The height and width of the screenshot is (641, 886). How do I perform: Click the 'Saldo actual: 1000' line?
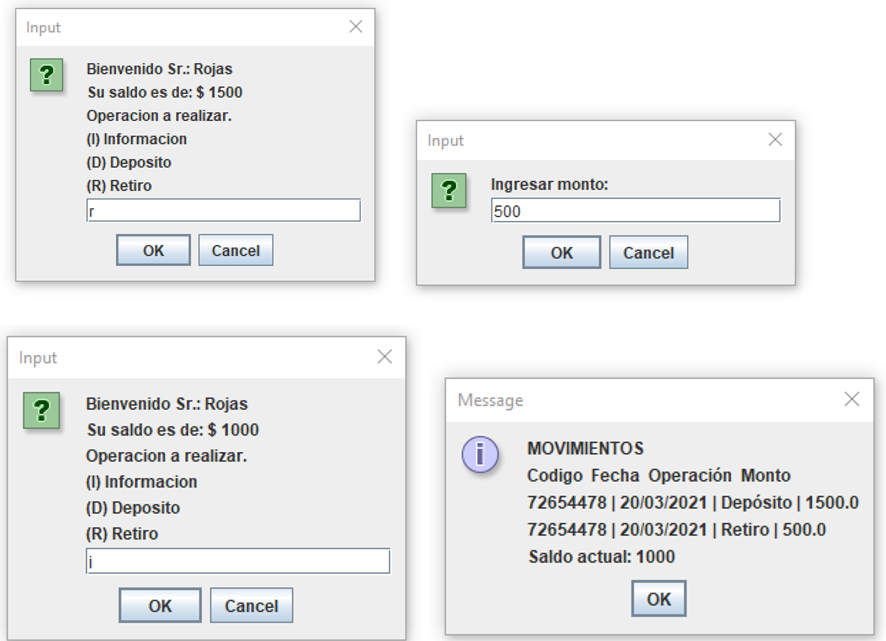coord(602,557)
